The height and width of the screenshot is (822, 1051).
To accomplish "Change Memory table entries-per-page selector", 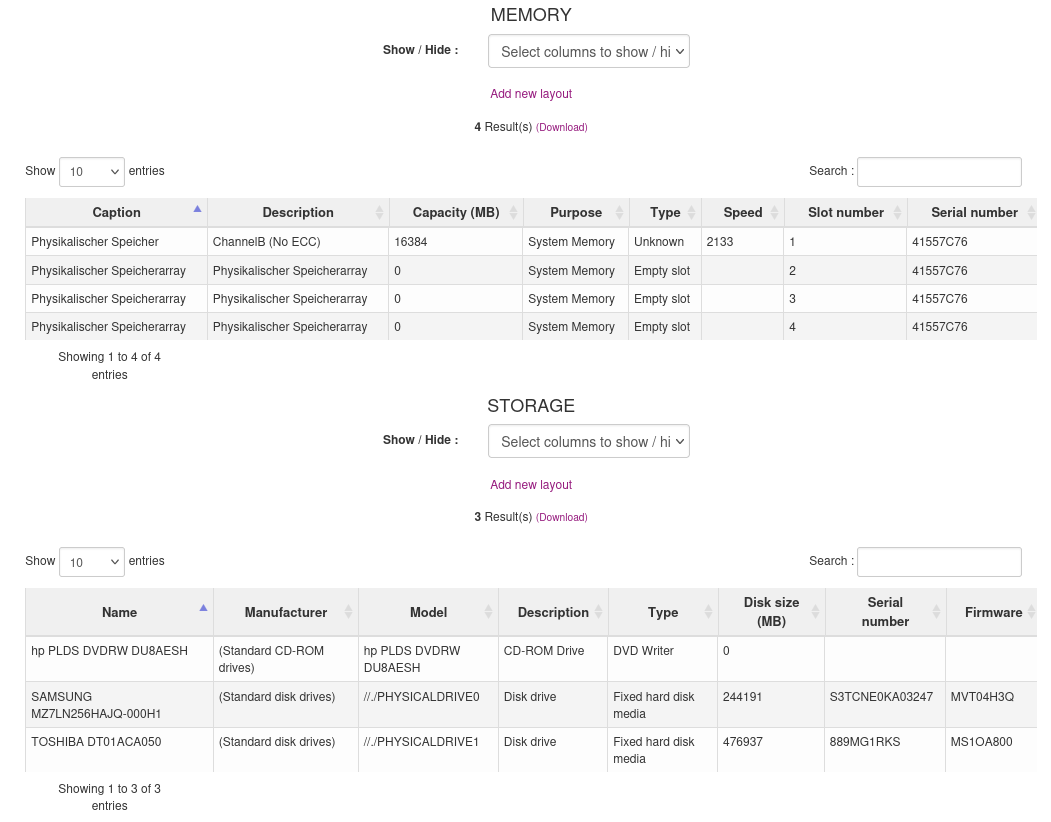I will (91, 172).
